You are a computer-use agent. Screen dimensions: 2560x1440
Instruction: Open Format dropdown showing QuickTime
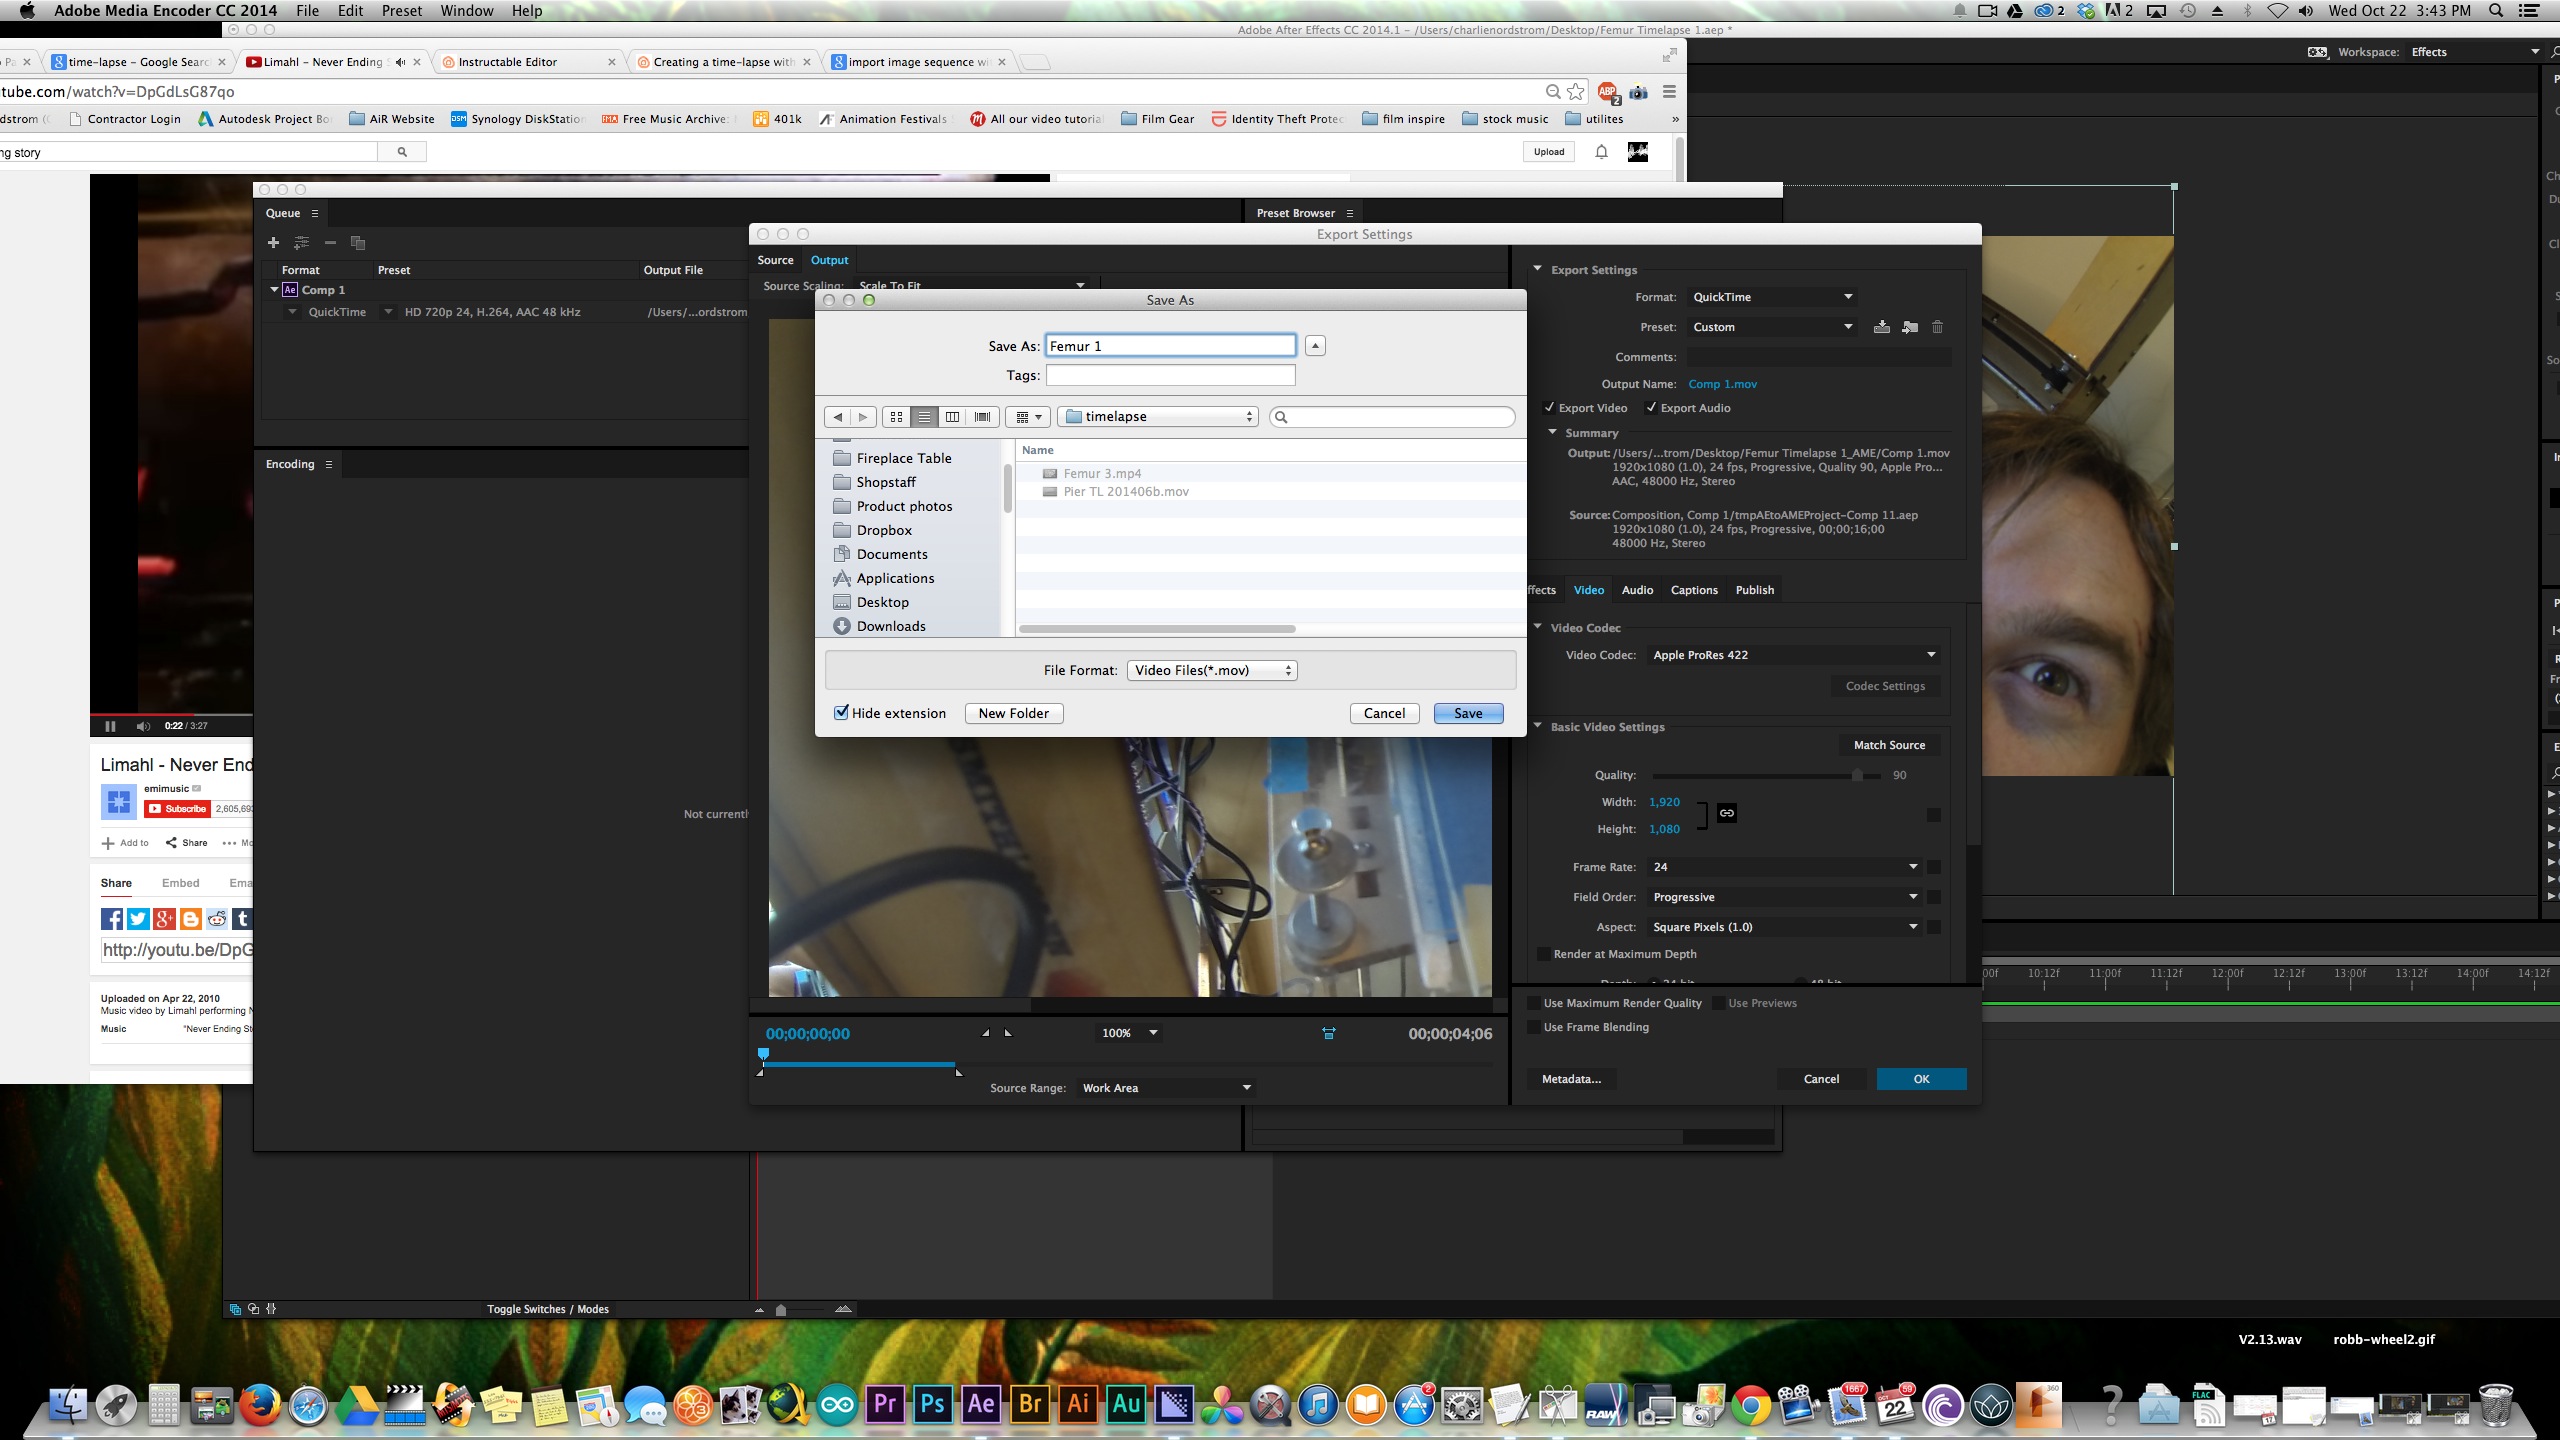tap(1772, 297)
